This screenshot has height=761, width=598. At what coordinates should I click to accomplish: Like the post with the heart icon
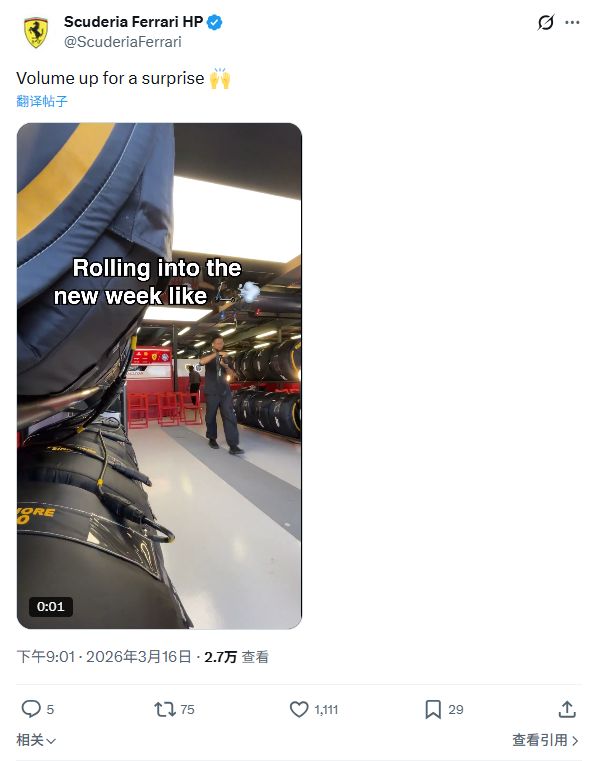[x=299, y=710]
